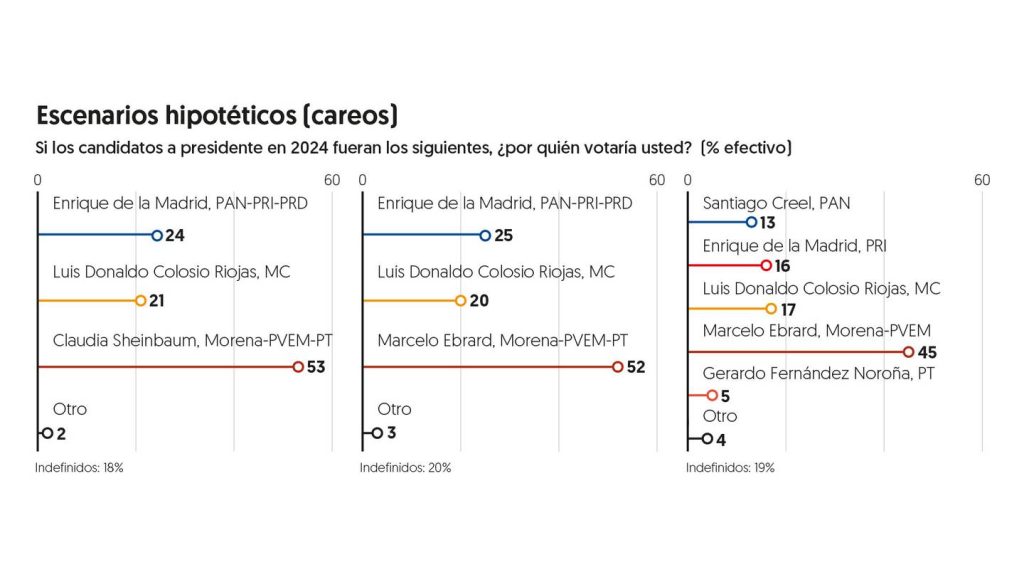The height and width of the screenshot is (577, 1024).
Task: Click Claudia Sheinbaum's 53 percent data marker
Action: click(298, 367)
